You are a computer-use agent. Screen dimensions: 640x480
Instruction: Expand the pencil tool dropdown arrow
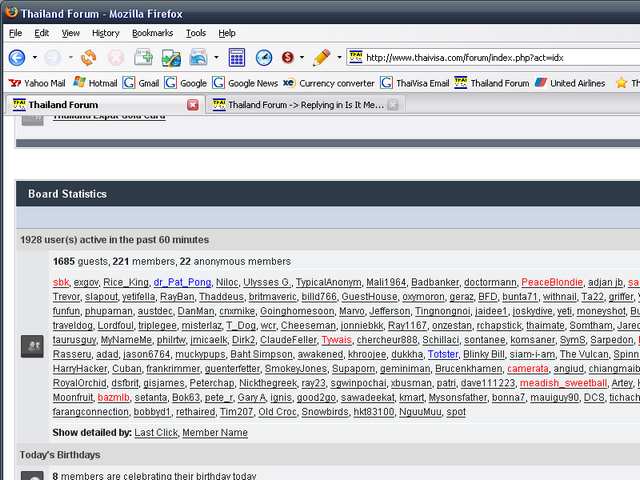point(338,58)
